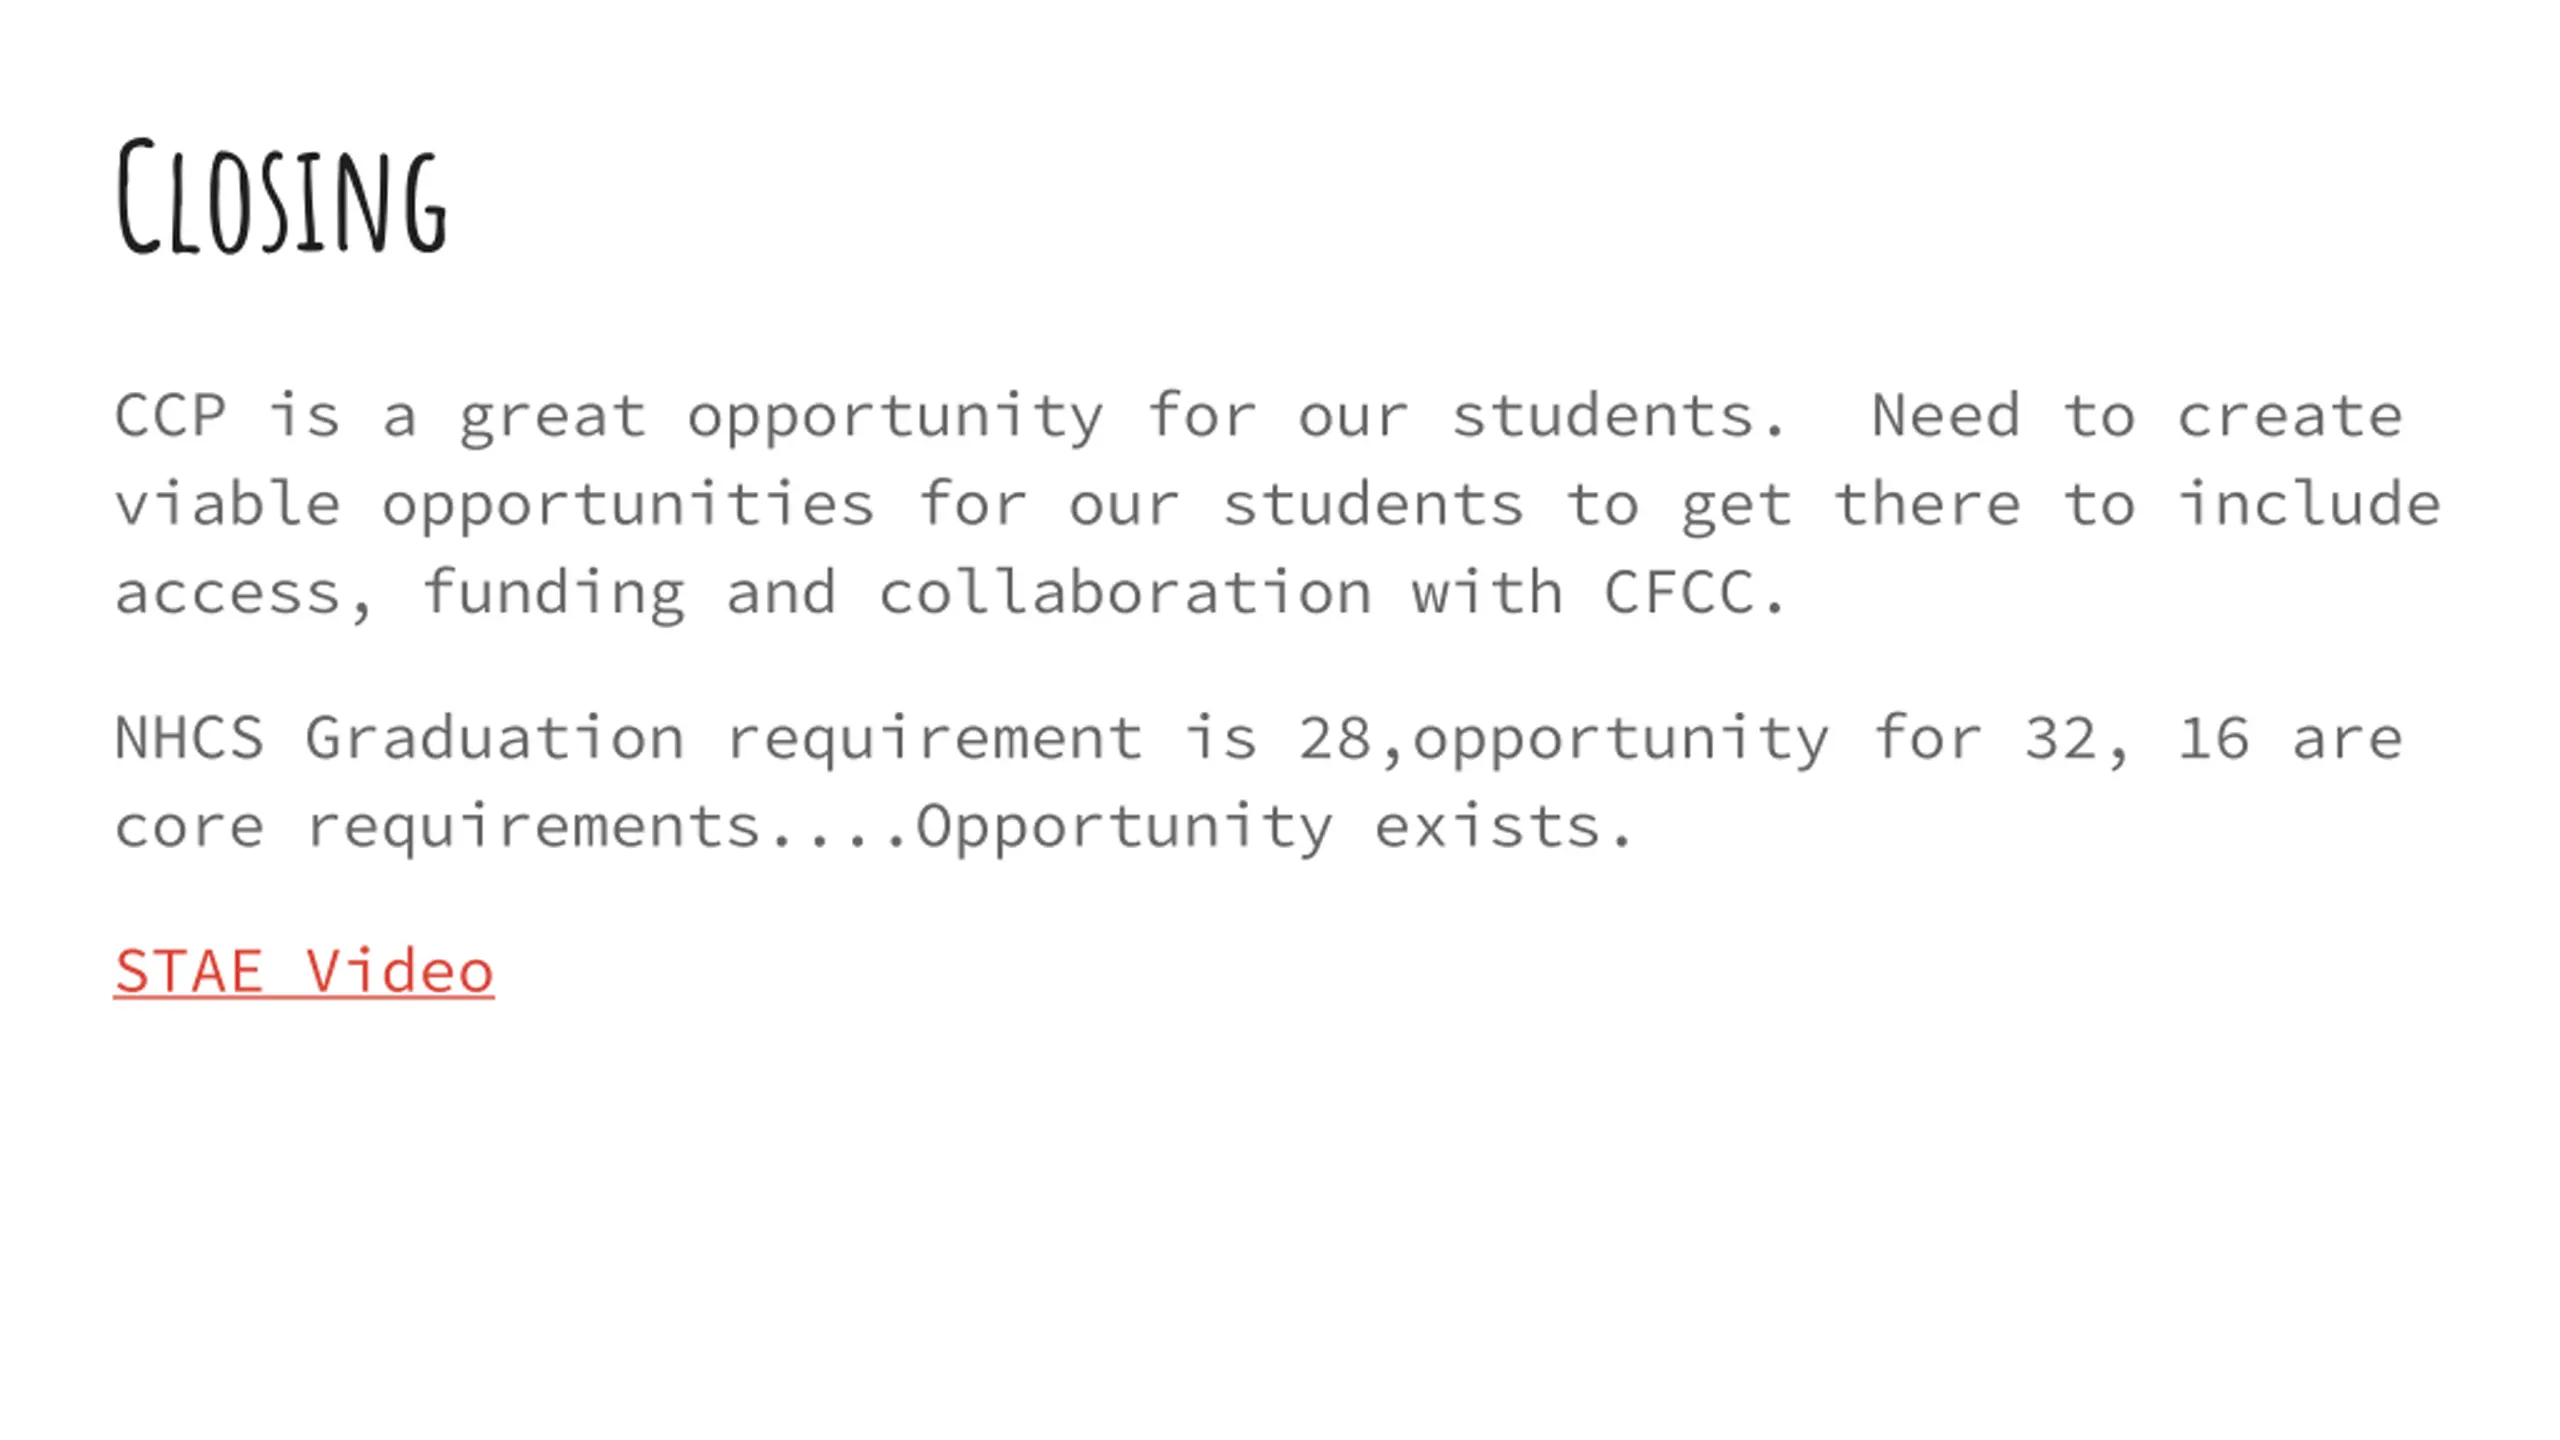Click the word core in last line
The image size is (2560, 1440).
[190, 828]
